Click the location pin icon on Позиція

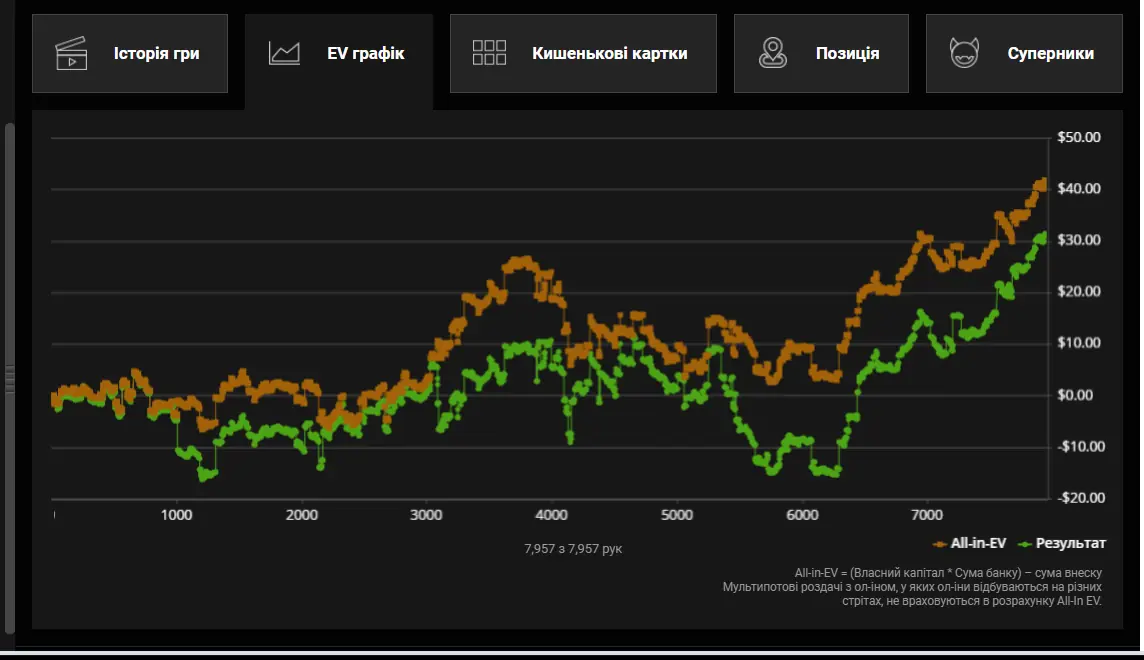pyautogui.click(x=771, y=53)
